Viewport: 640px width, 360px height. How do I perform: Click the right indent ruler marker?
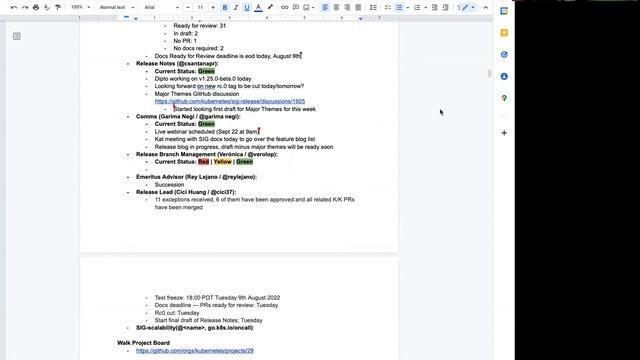tap(360, 18)
